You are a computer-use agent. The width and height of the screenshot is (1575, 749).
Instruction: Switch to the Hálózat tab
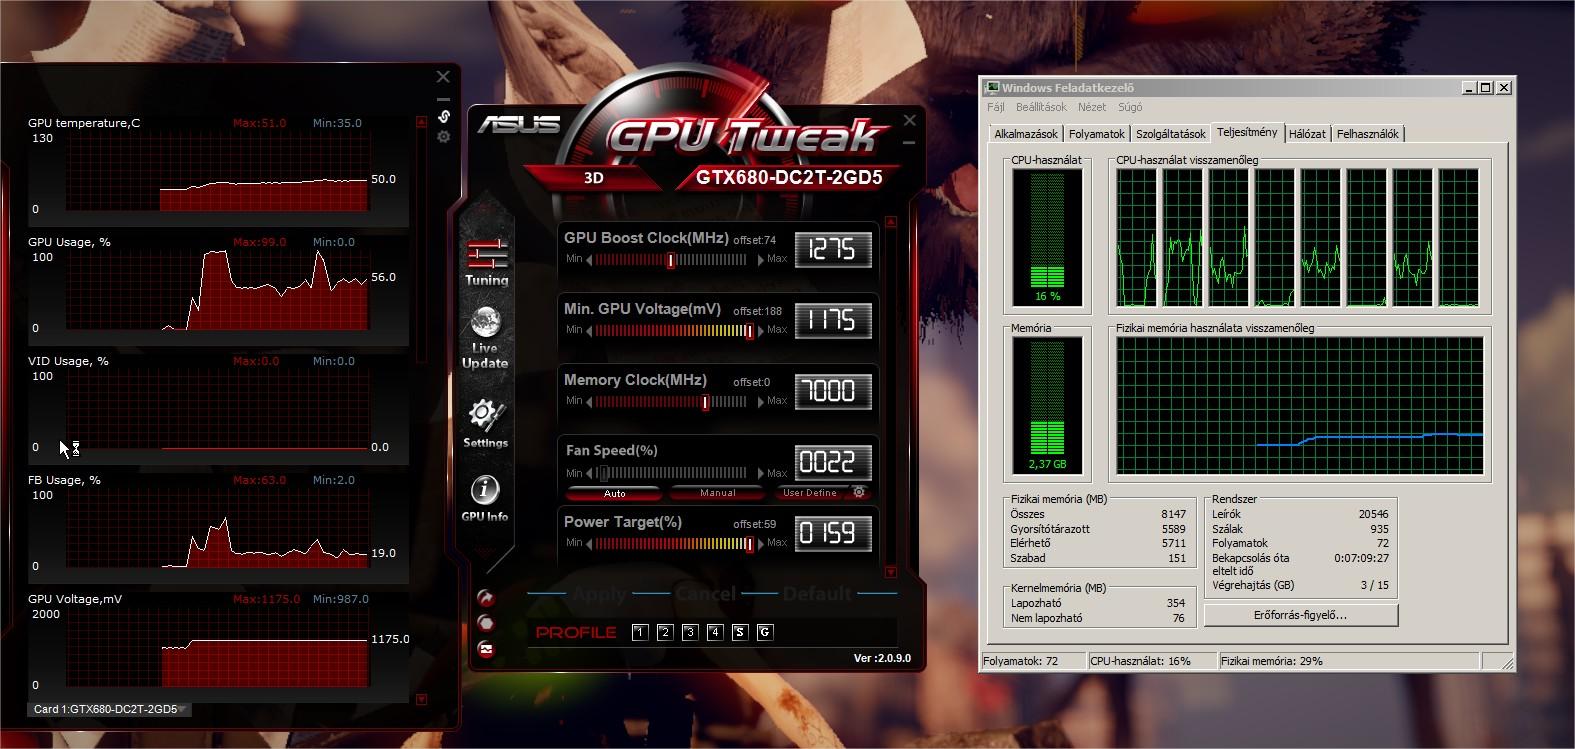pyautogui.click(x=1307, y=134)
